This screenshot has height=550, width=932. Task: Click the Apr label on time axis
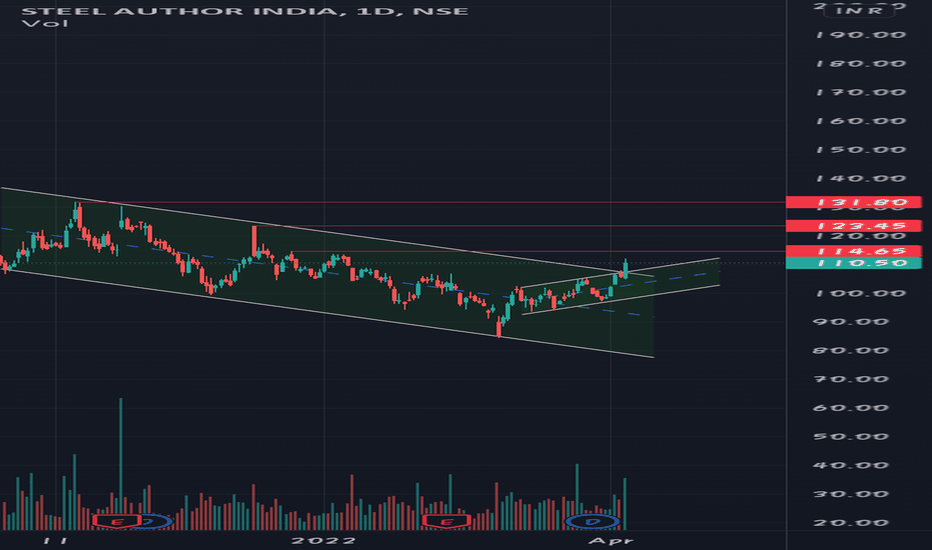610,540
